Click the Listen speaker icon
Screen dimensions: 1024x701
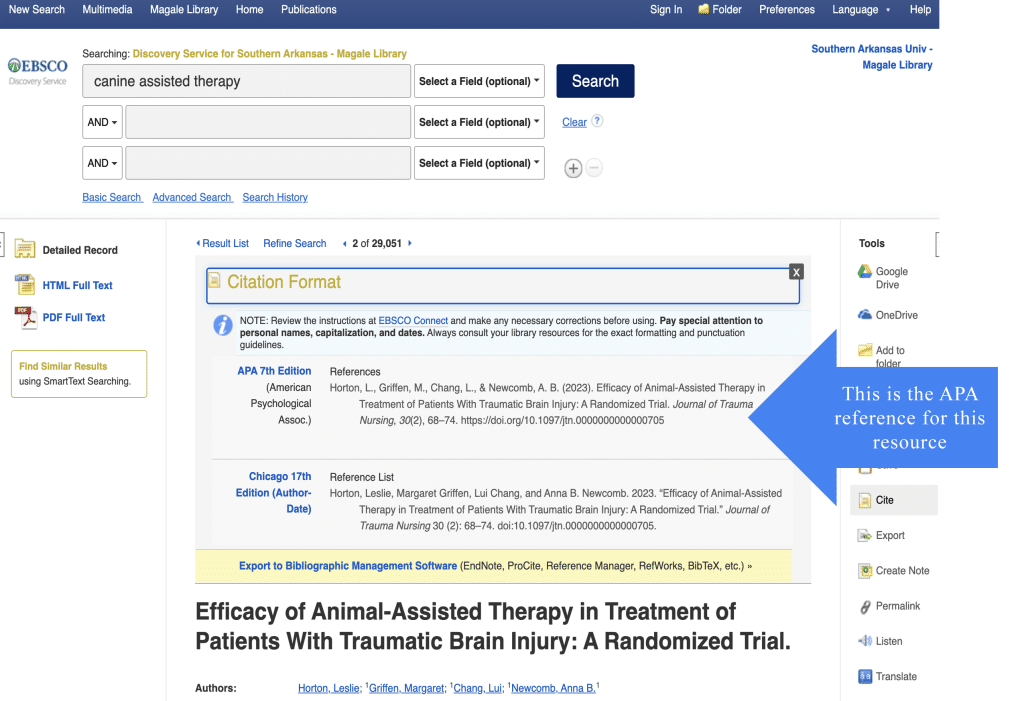865,641
